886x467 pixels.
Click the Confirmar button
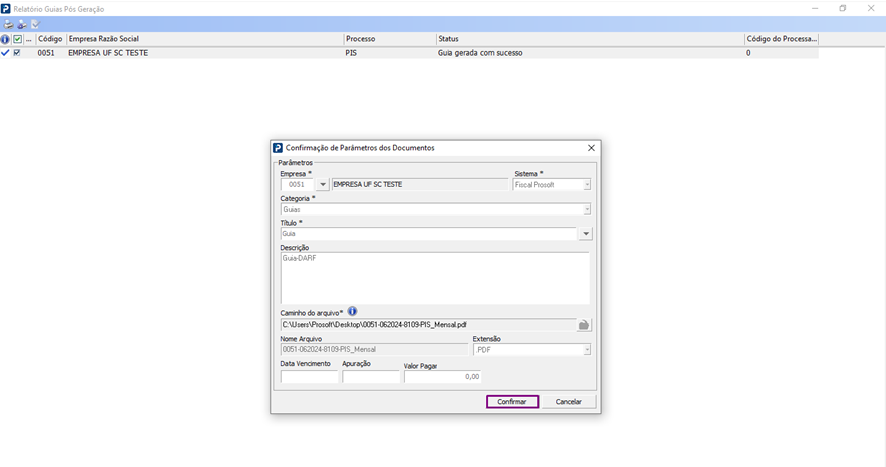coord(512,401)
